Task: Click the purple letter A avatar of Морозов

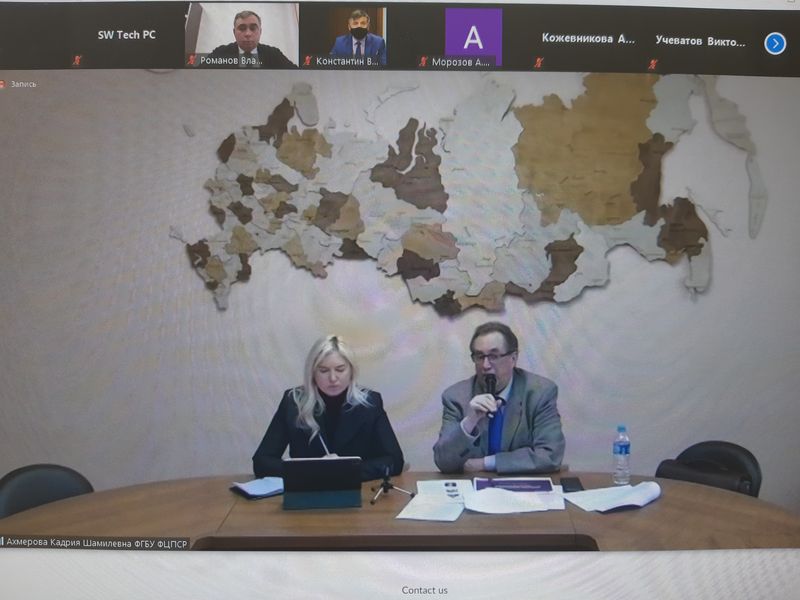Action: (x=473, y=36)
